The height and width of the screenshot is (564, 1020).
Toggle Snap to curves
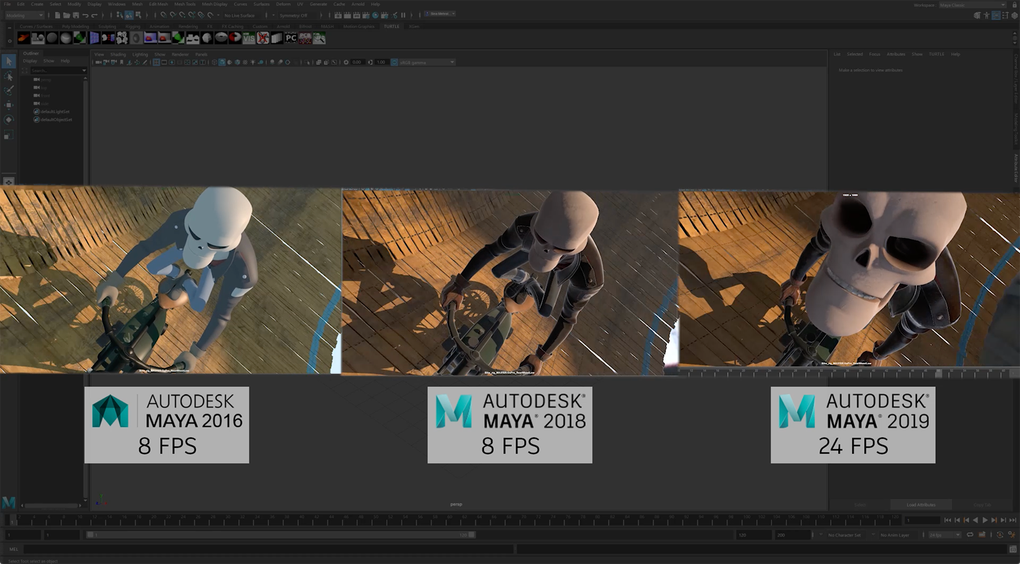coord(172,15)
